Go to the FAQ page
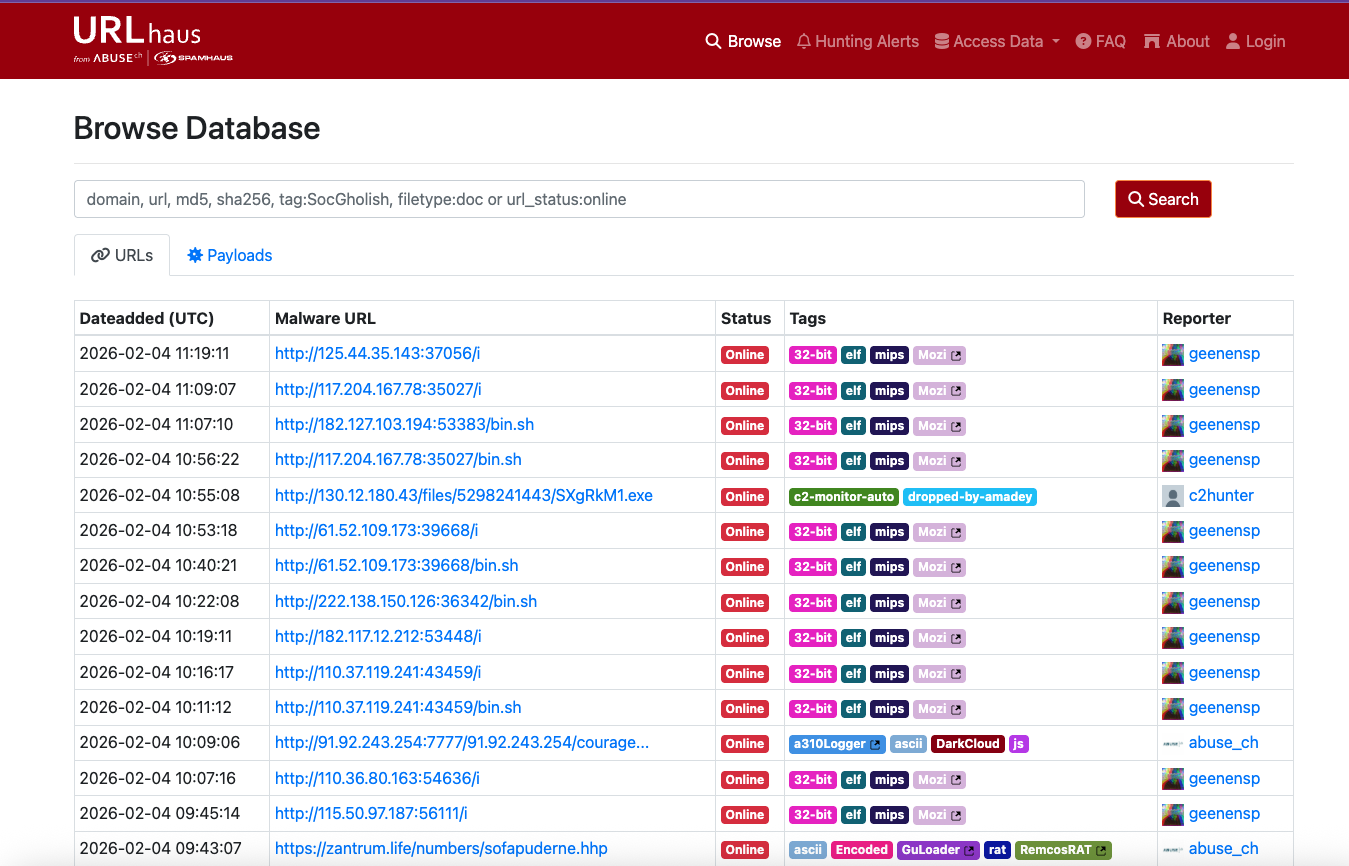Image resolution: width=1349 pixels, height=866 pixels. coord(1100,41)
